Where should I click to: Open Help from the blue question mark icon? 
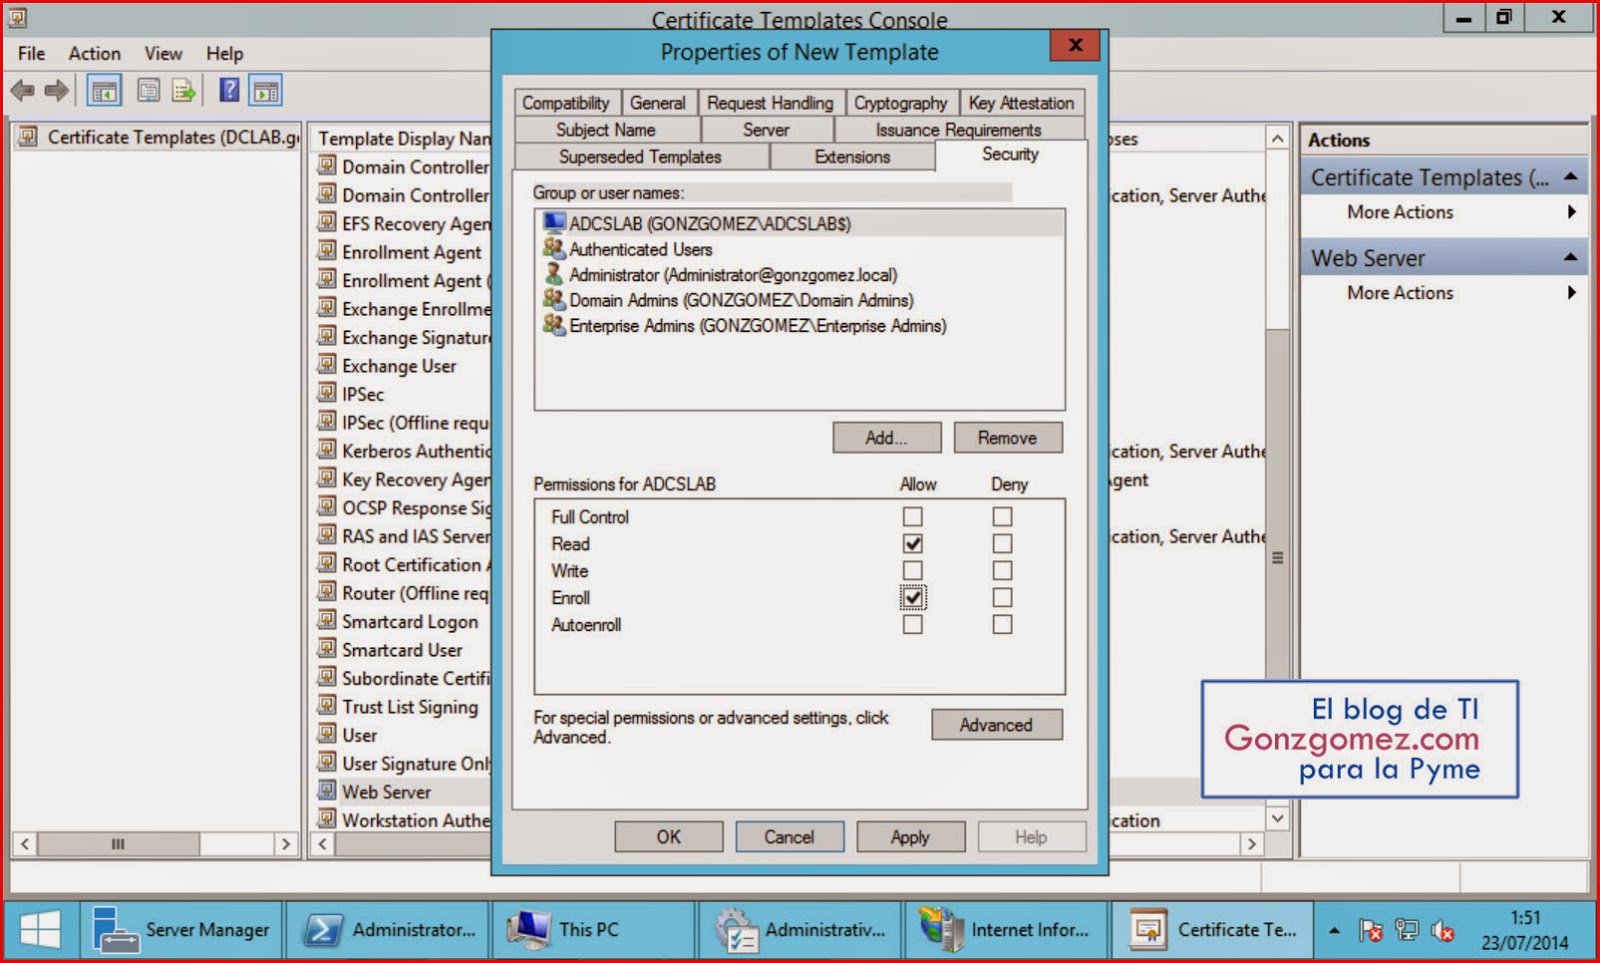pos(229,90)
